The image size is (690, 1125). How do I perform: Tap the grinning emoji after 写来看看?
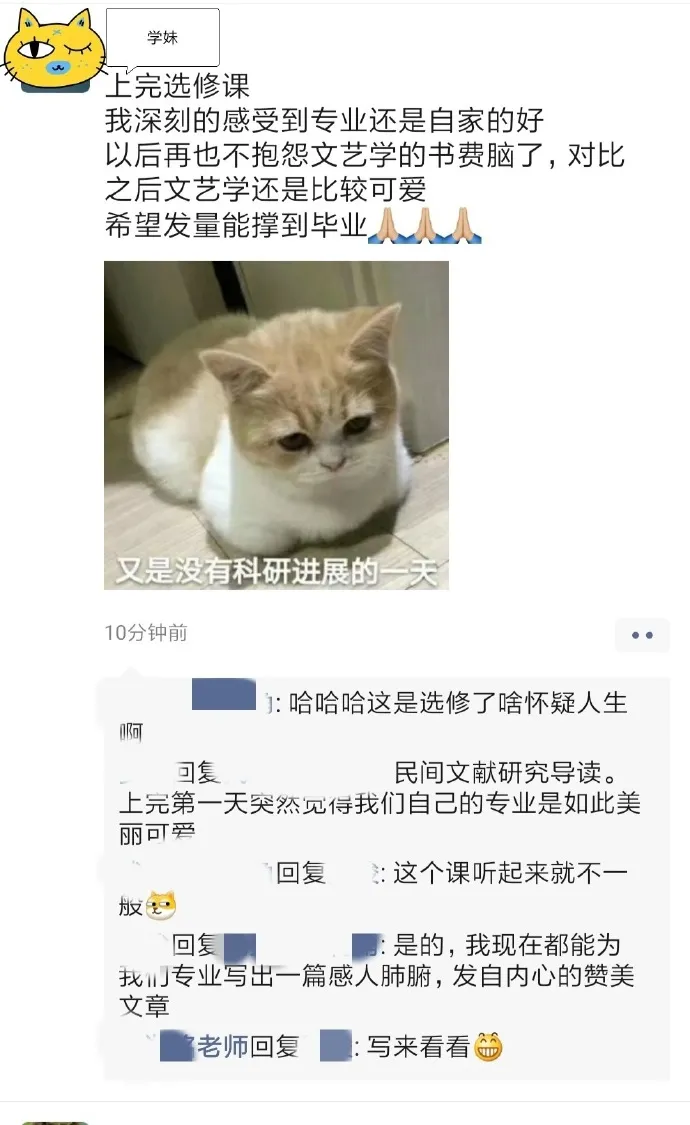pyautogui.click(x=488, y=1046)
